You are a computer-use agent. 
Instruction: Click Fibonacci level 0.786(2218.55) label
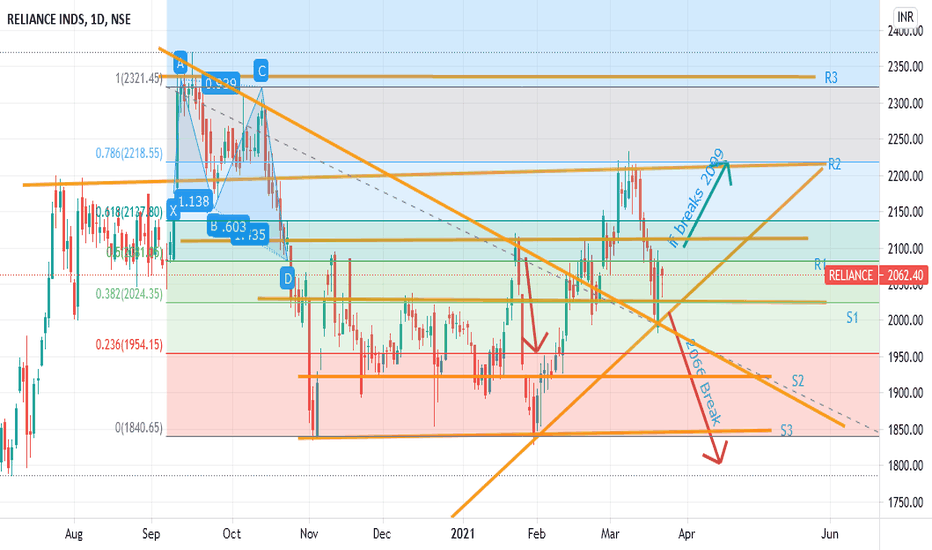[129, 153]
